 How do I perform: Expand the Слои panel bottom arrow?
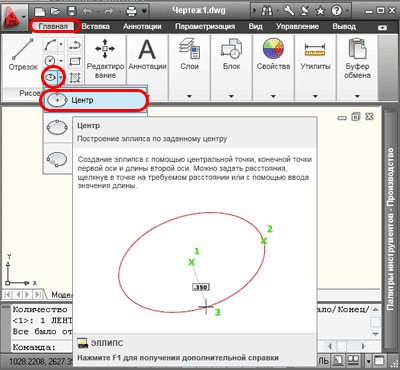(x=189, y=96)
